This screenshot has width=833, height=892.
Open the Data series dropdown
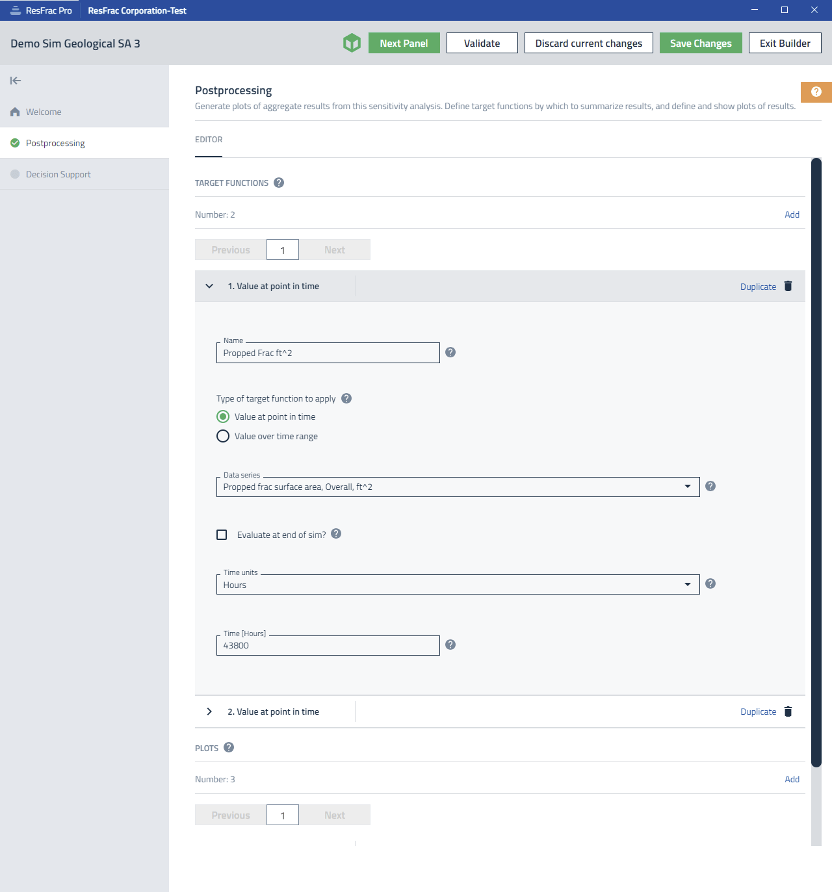pyautogui.click(x=457, y=487)
